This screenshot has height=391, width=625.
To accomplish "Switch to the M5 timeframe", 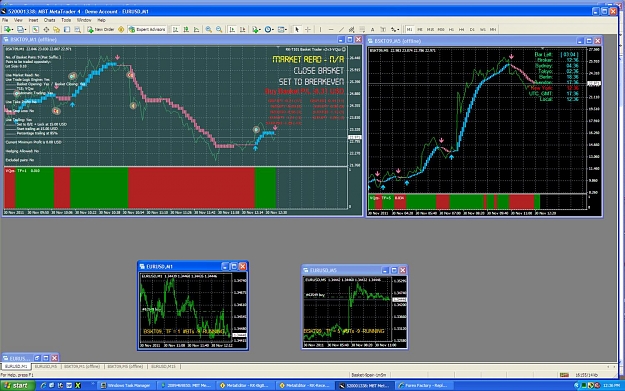I will click(x=420, y=29).
